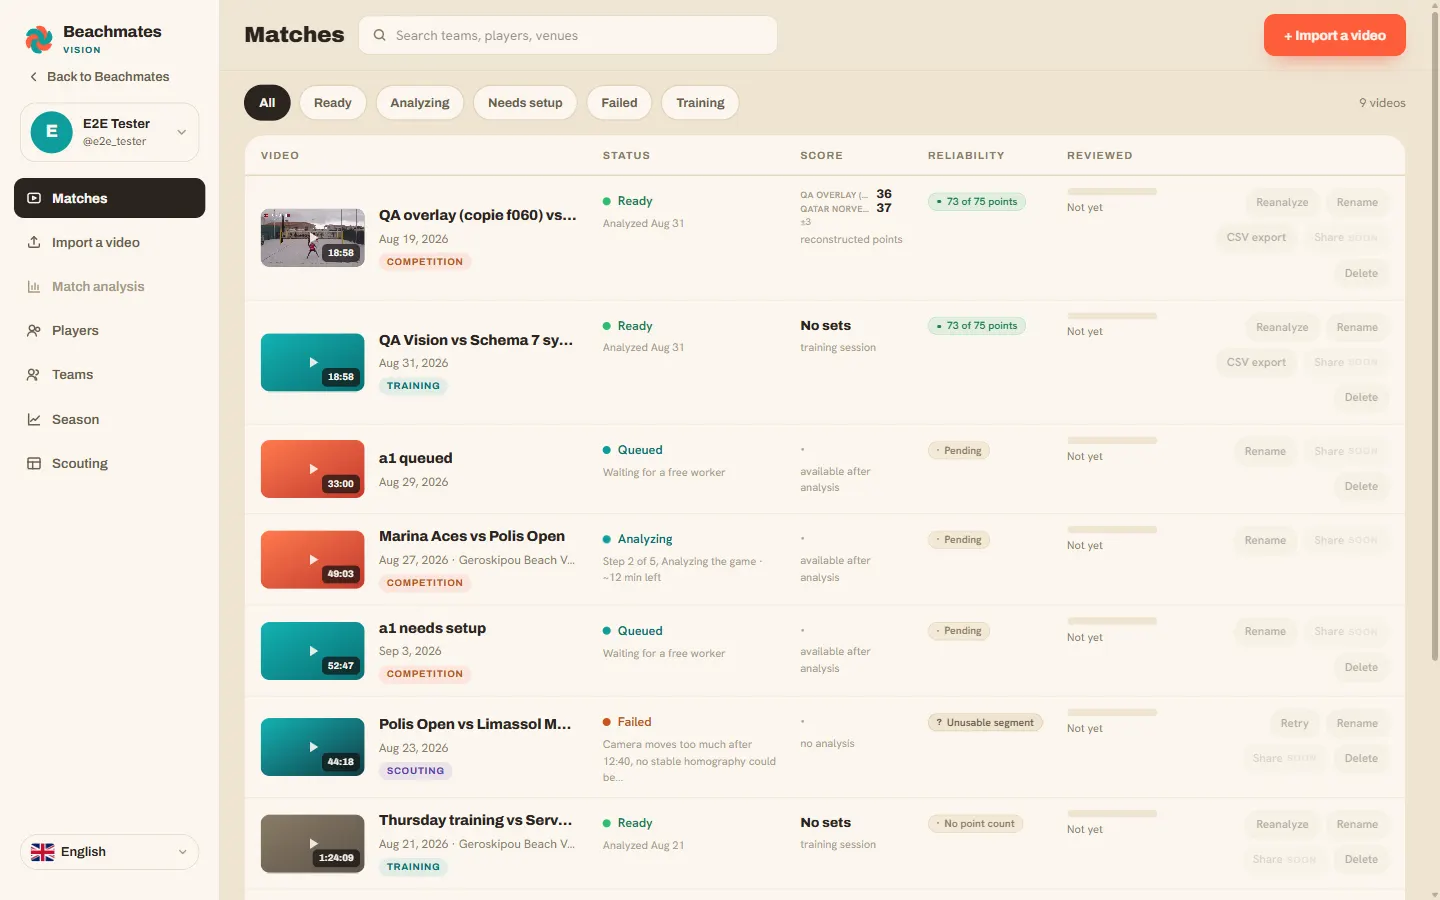Click the back arrow beside Back to Beachmates
The height and width of the screenshot is (900, 1440).
(33, 77)
